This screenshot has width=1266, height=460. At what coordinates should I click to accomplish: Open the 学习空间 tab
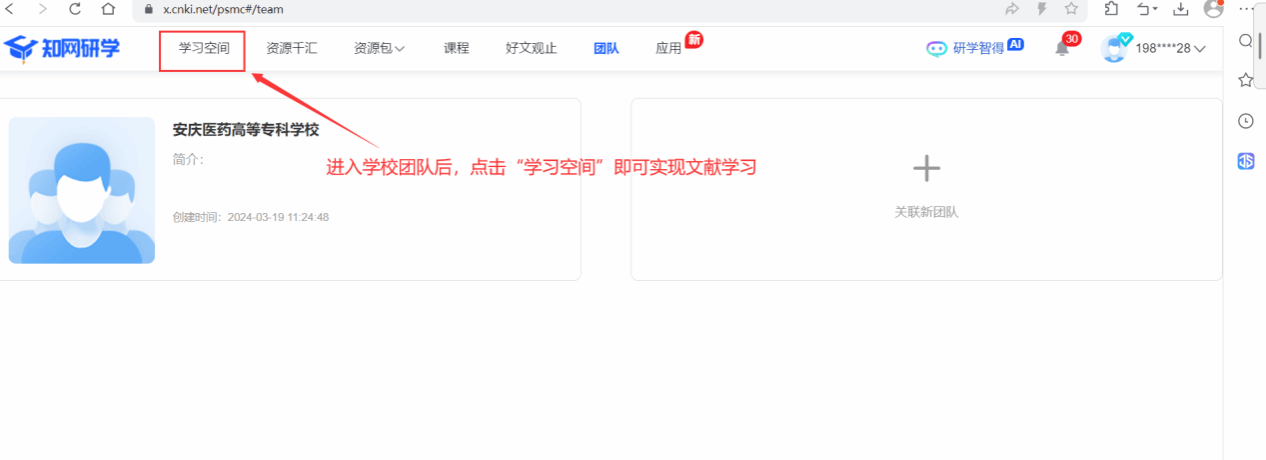click(204, 48)
